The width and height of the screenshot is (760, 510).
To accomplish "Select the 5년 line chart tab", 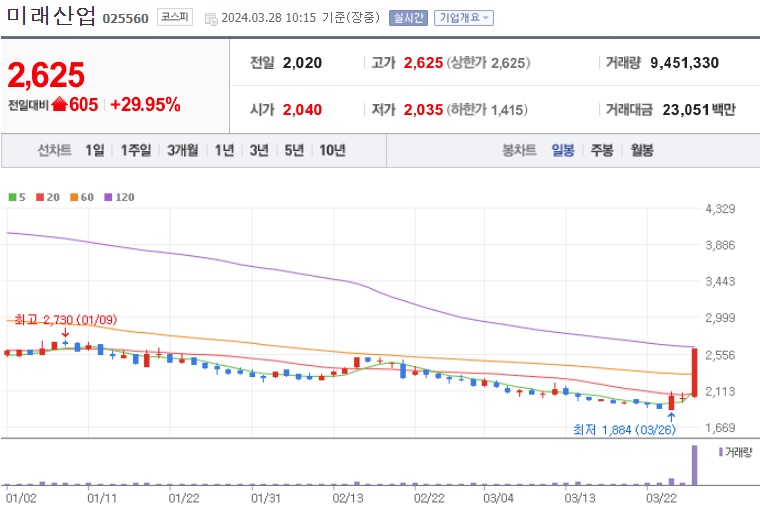I will pyautogui.click(x=294, y=150).
